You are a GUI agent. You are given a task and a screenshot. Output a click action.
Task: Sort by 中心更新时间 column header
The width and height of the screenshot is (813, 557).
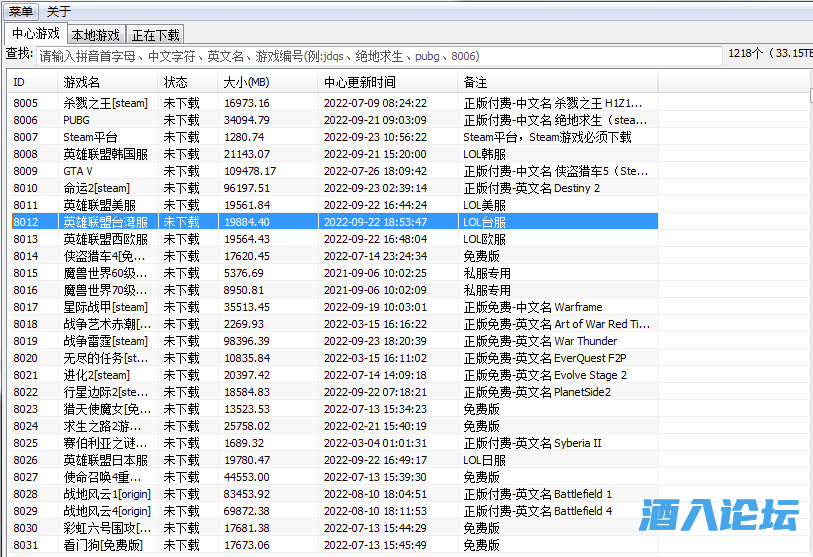click(387, 82)
